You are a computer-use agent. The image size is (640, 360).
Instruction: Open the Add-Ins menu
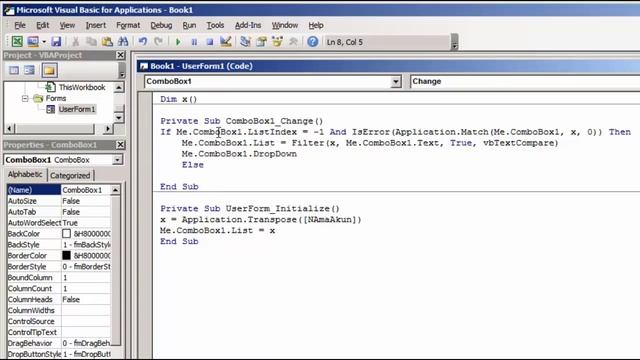point(248,25)
